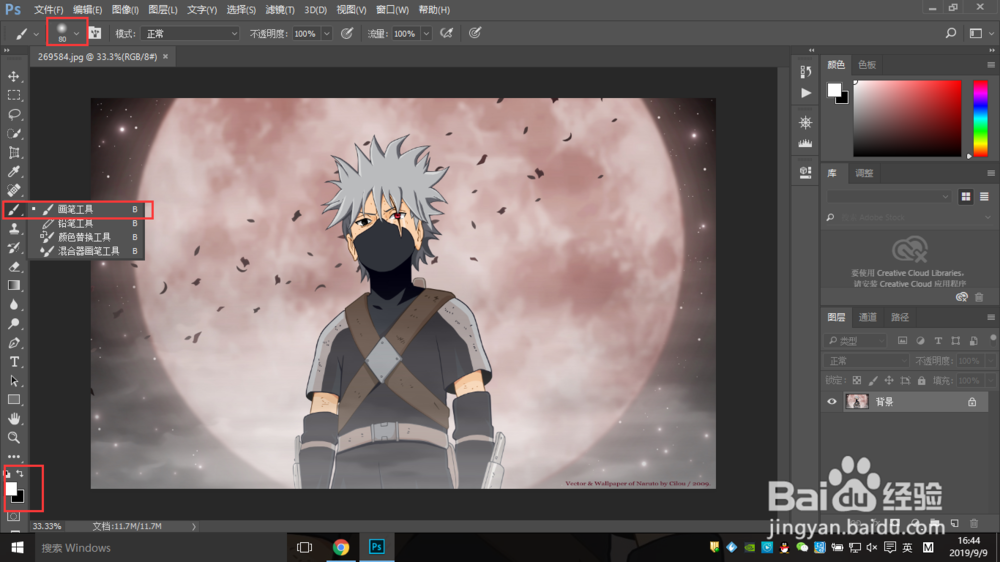Switch to the 通道 tab
The image size is (1000, 562).
click(867, 317)
